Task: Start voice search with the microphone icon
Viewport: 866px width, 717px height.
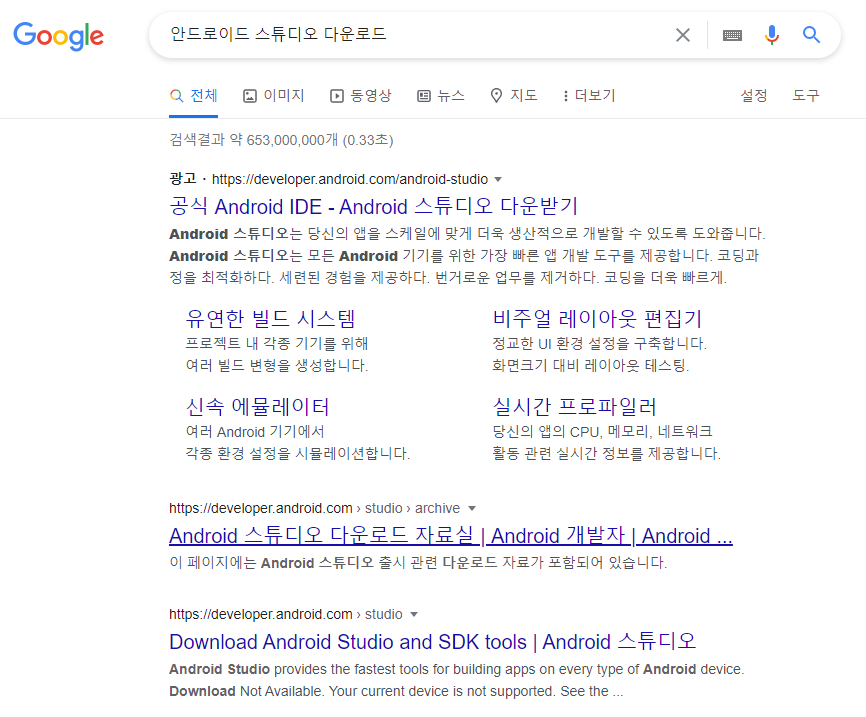Action: coord(772,35)
